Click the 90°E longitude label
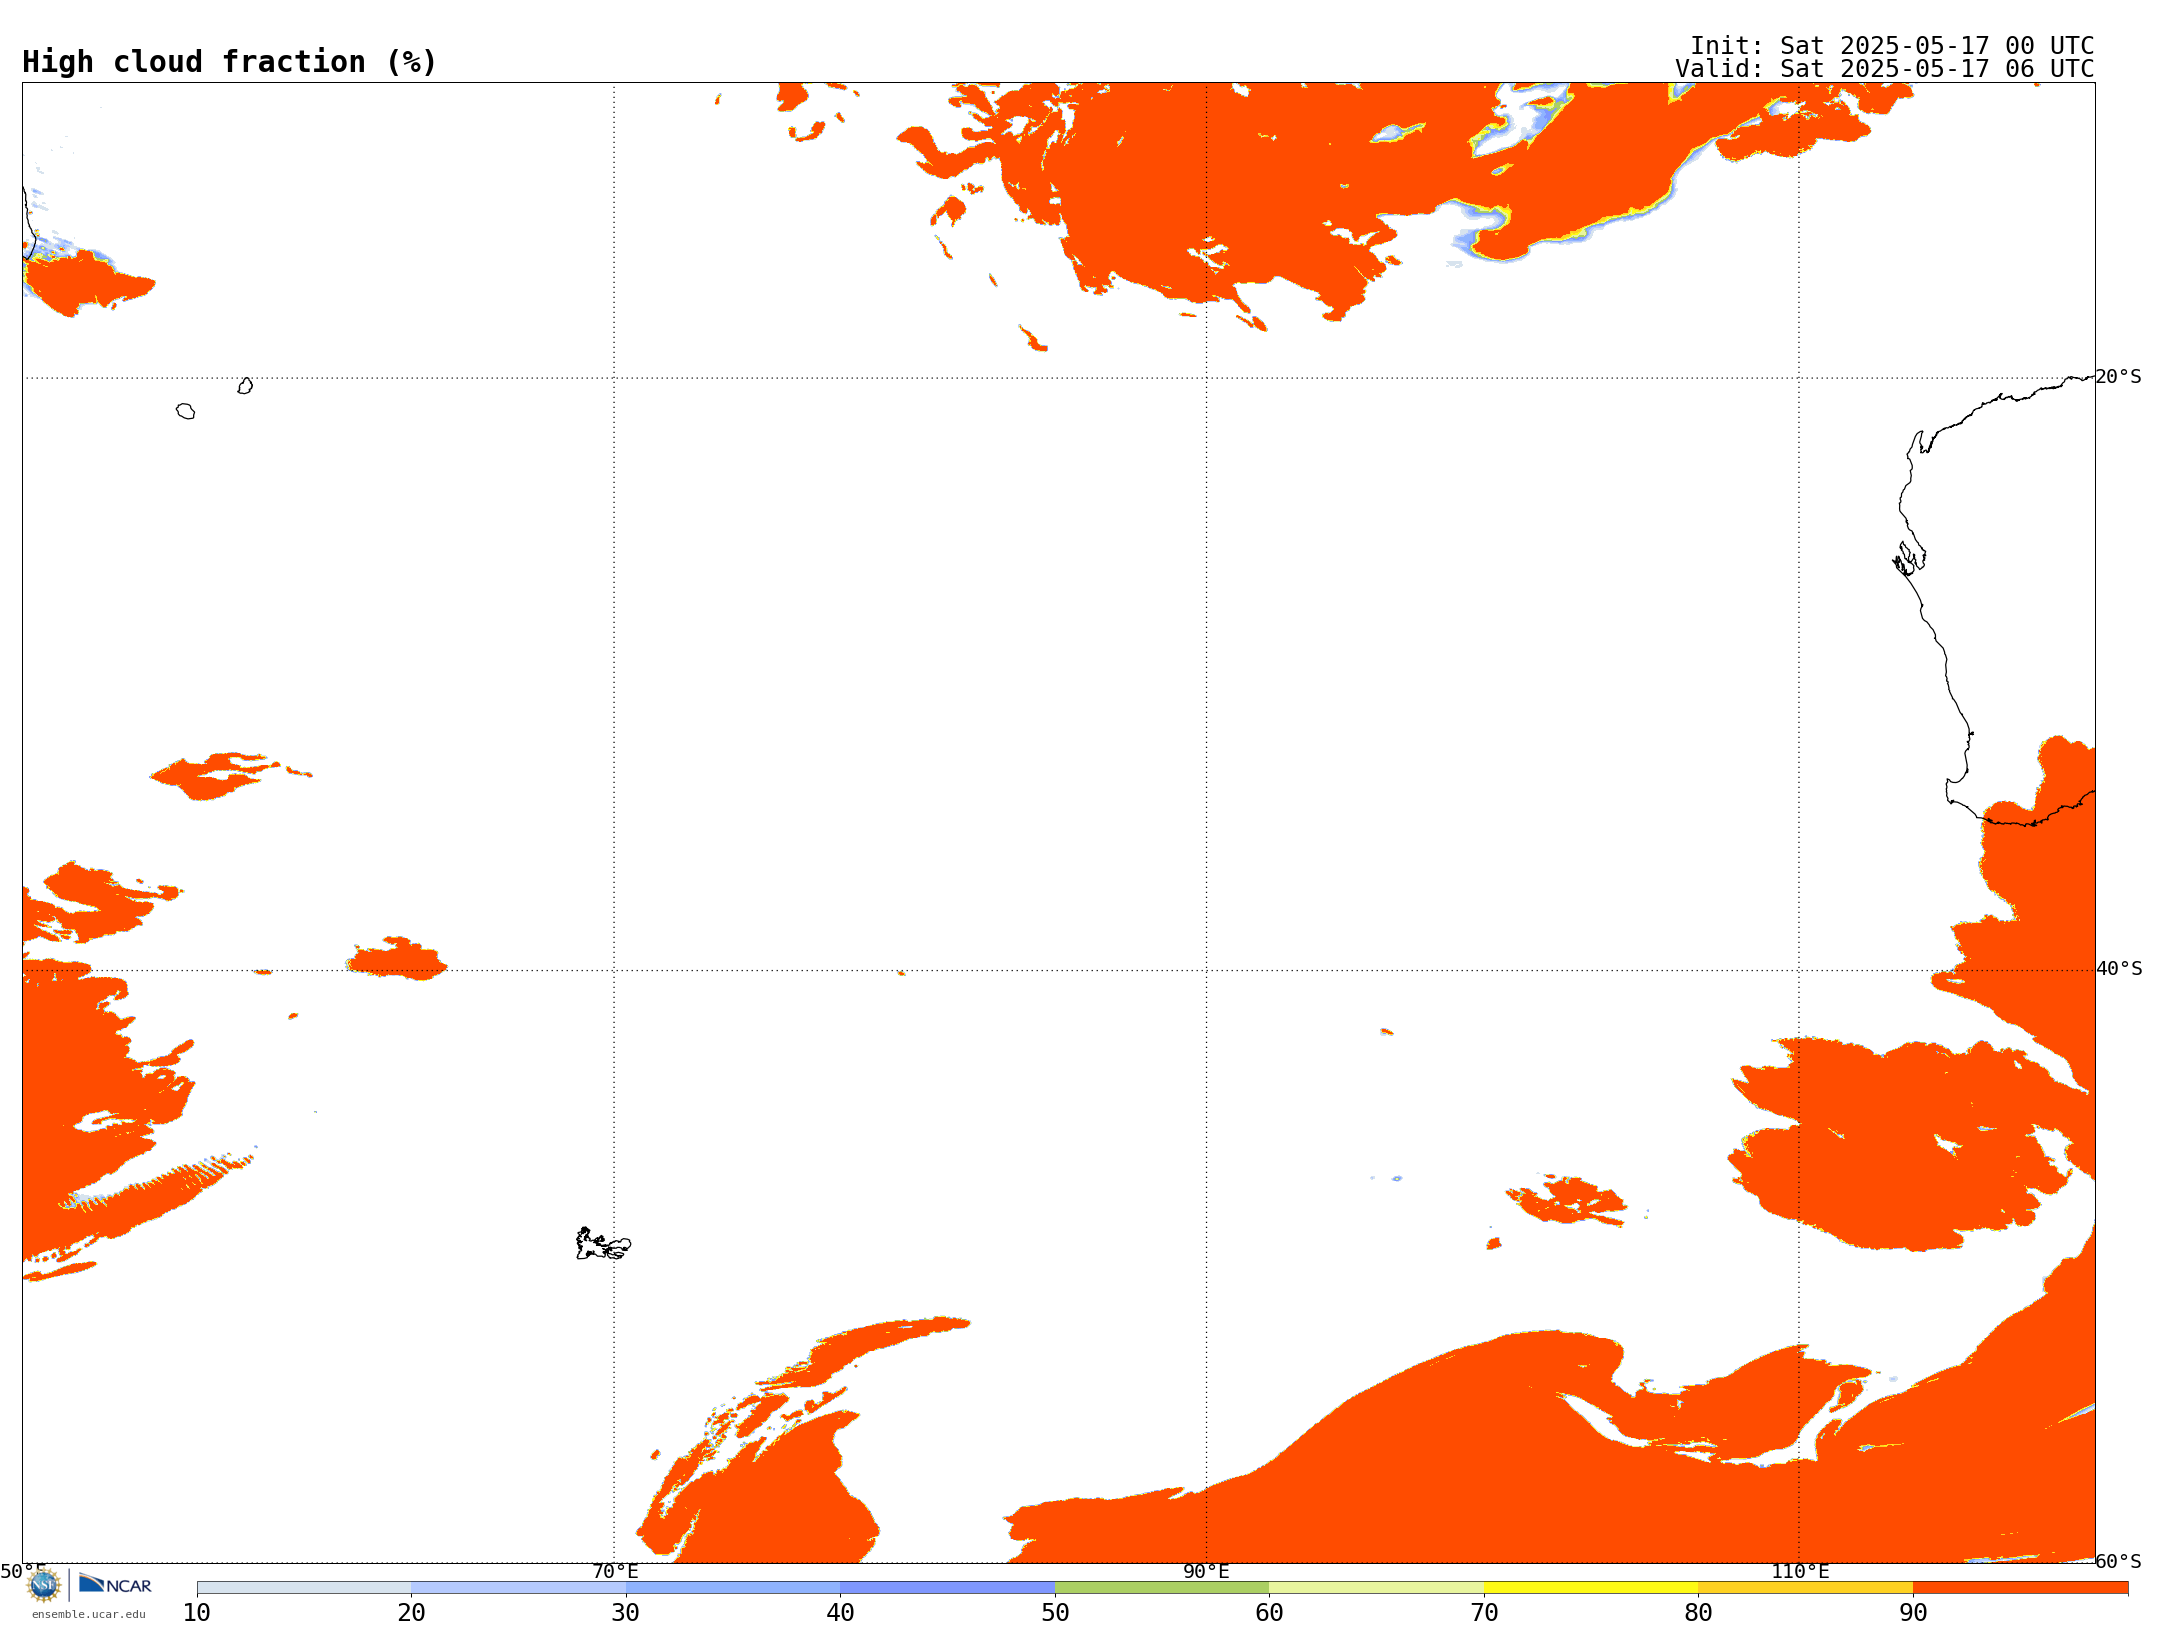The height and width of the screenshot is (1626, 2160). pyautogui.click(x=1206, y=1572)
